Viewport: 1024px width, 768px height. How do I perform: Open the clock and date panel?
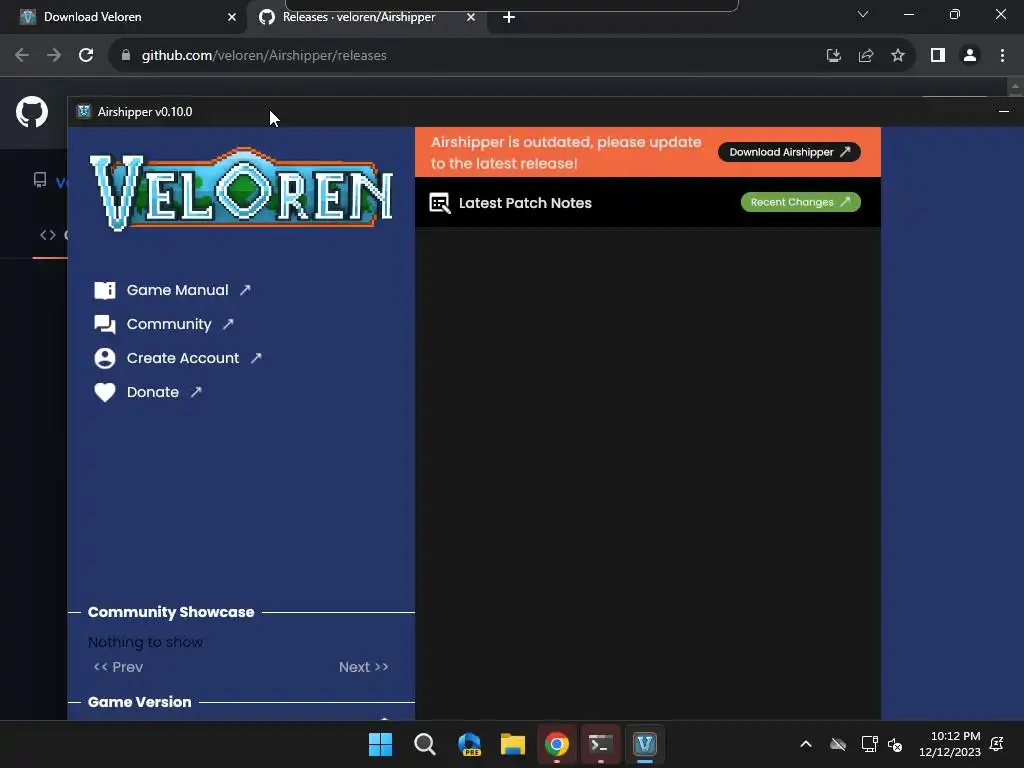(x=950, y=744)
